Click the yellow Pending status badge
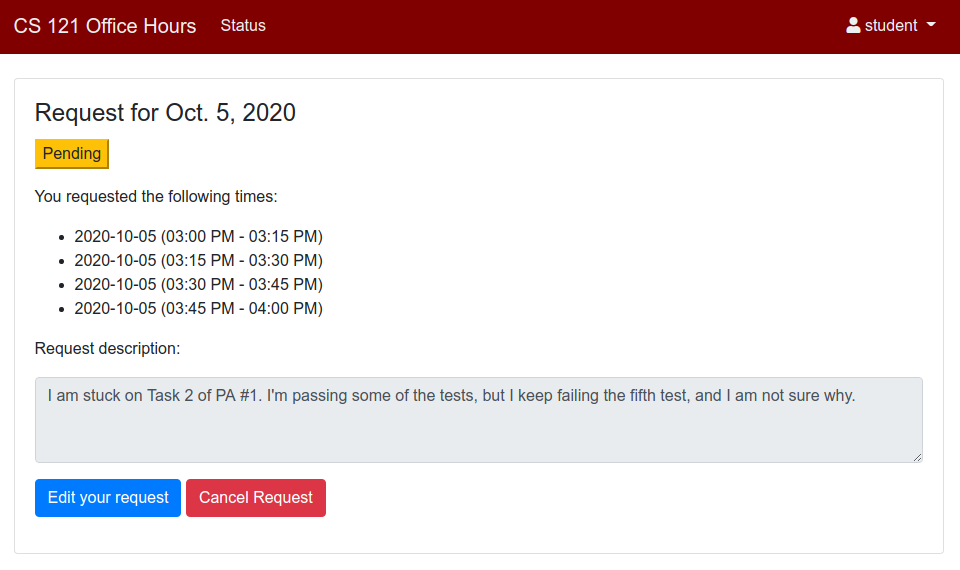This screenshot has width=960, height=570. (72, 154)
